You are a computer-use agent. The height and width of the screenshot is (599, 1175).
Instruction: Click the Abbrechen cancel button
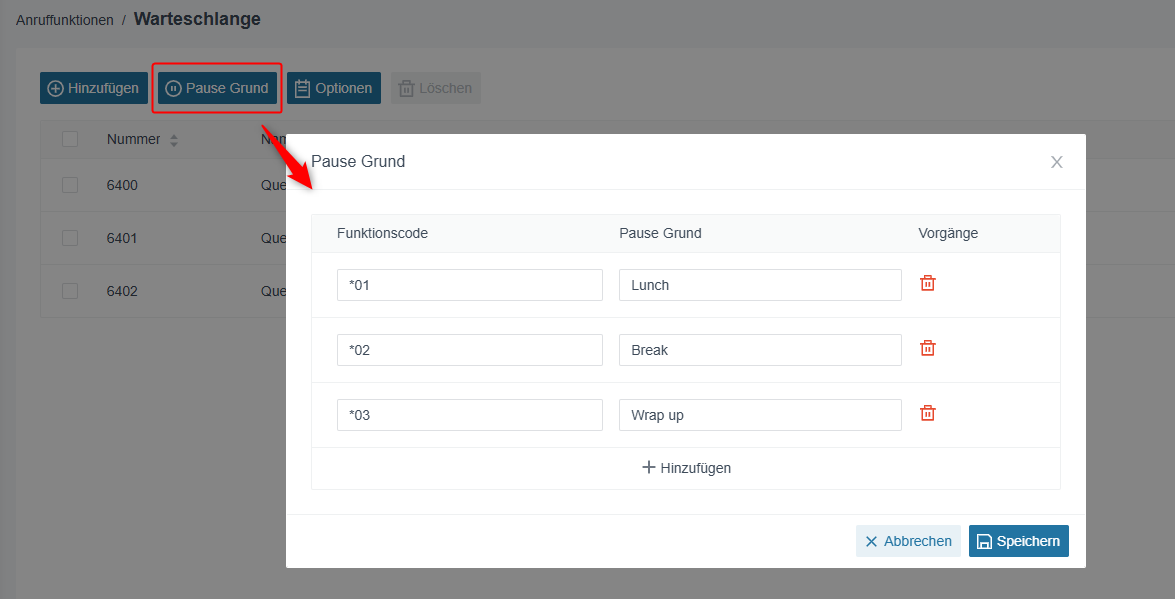[x=908, y=541]
